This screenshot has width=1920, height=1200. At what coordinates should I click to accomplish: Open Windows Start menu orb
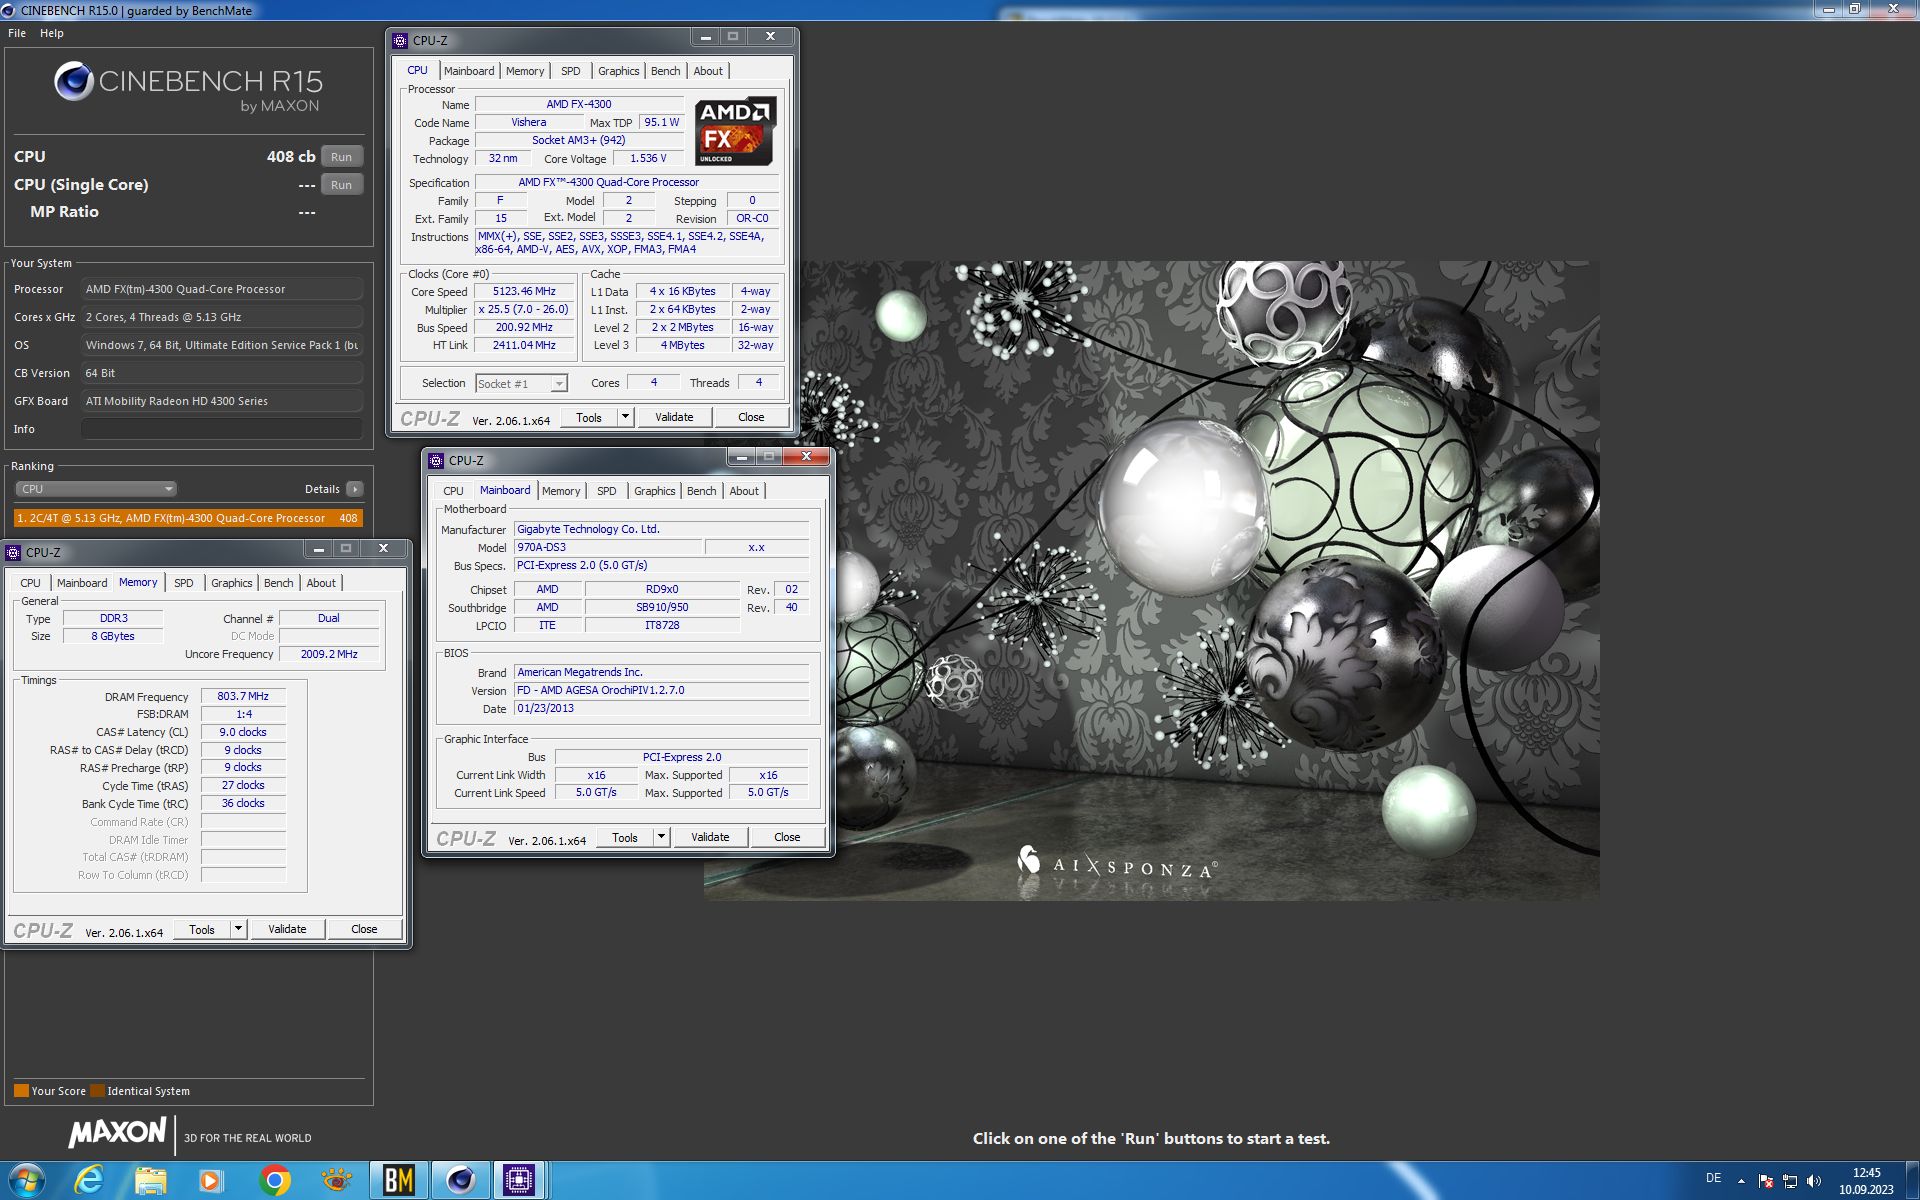coord(27,1181)
